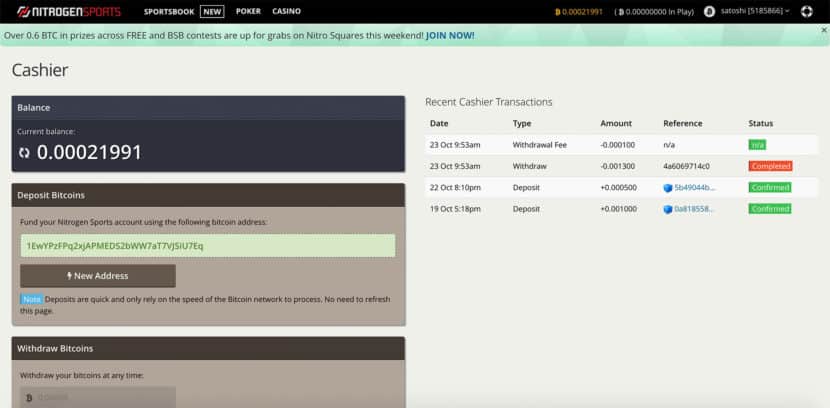Select the deposit bitcoin address field

point(208,246)
